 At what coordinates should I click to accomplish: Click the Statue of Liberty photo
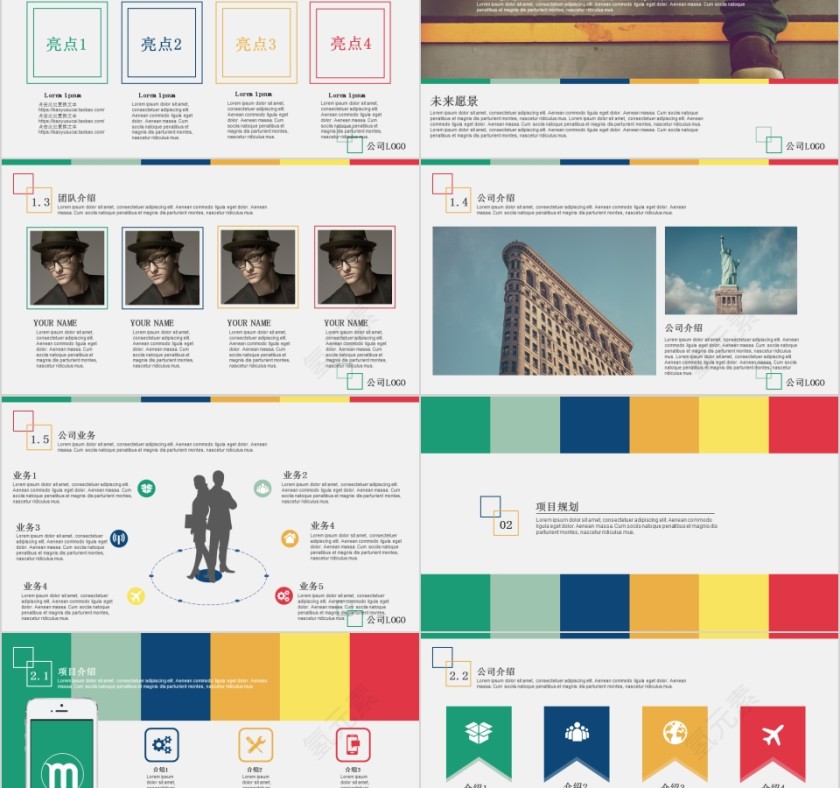click(730, 270)
